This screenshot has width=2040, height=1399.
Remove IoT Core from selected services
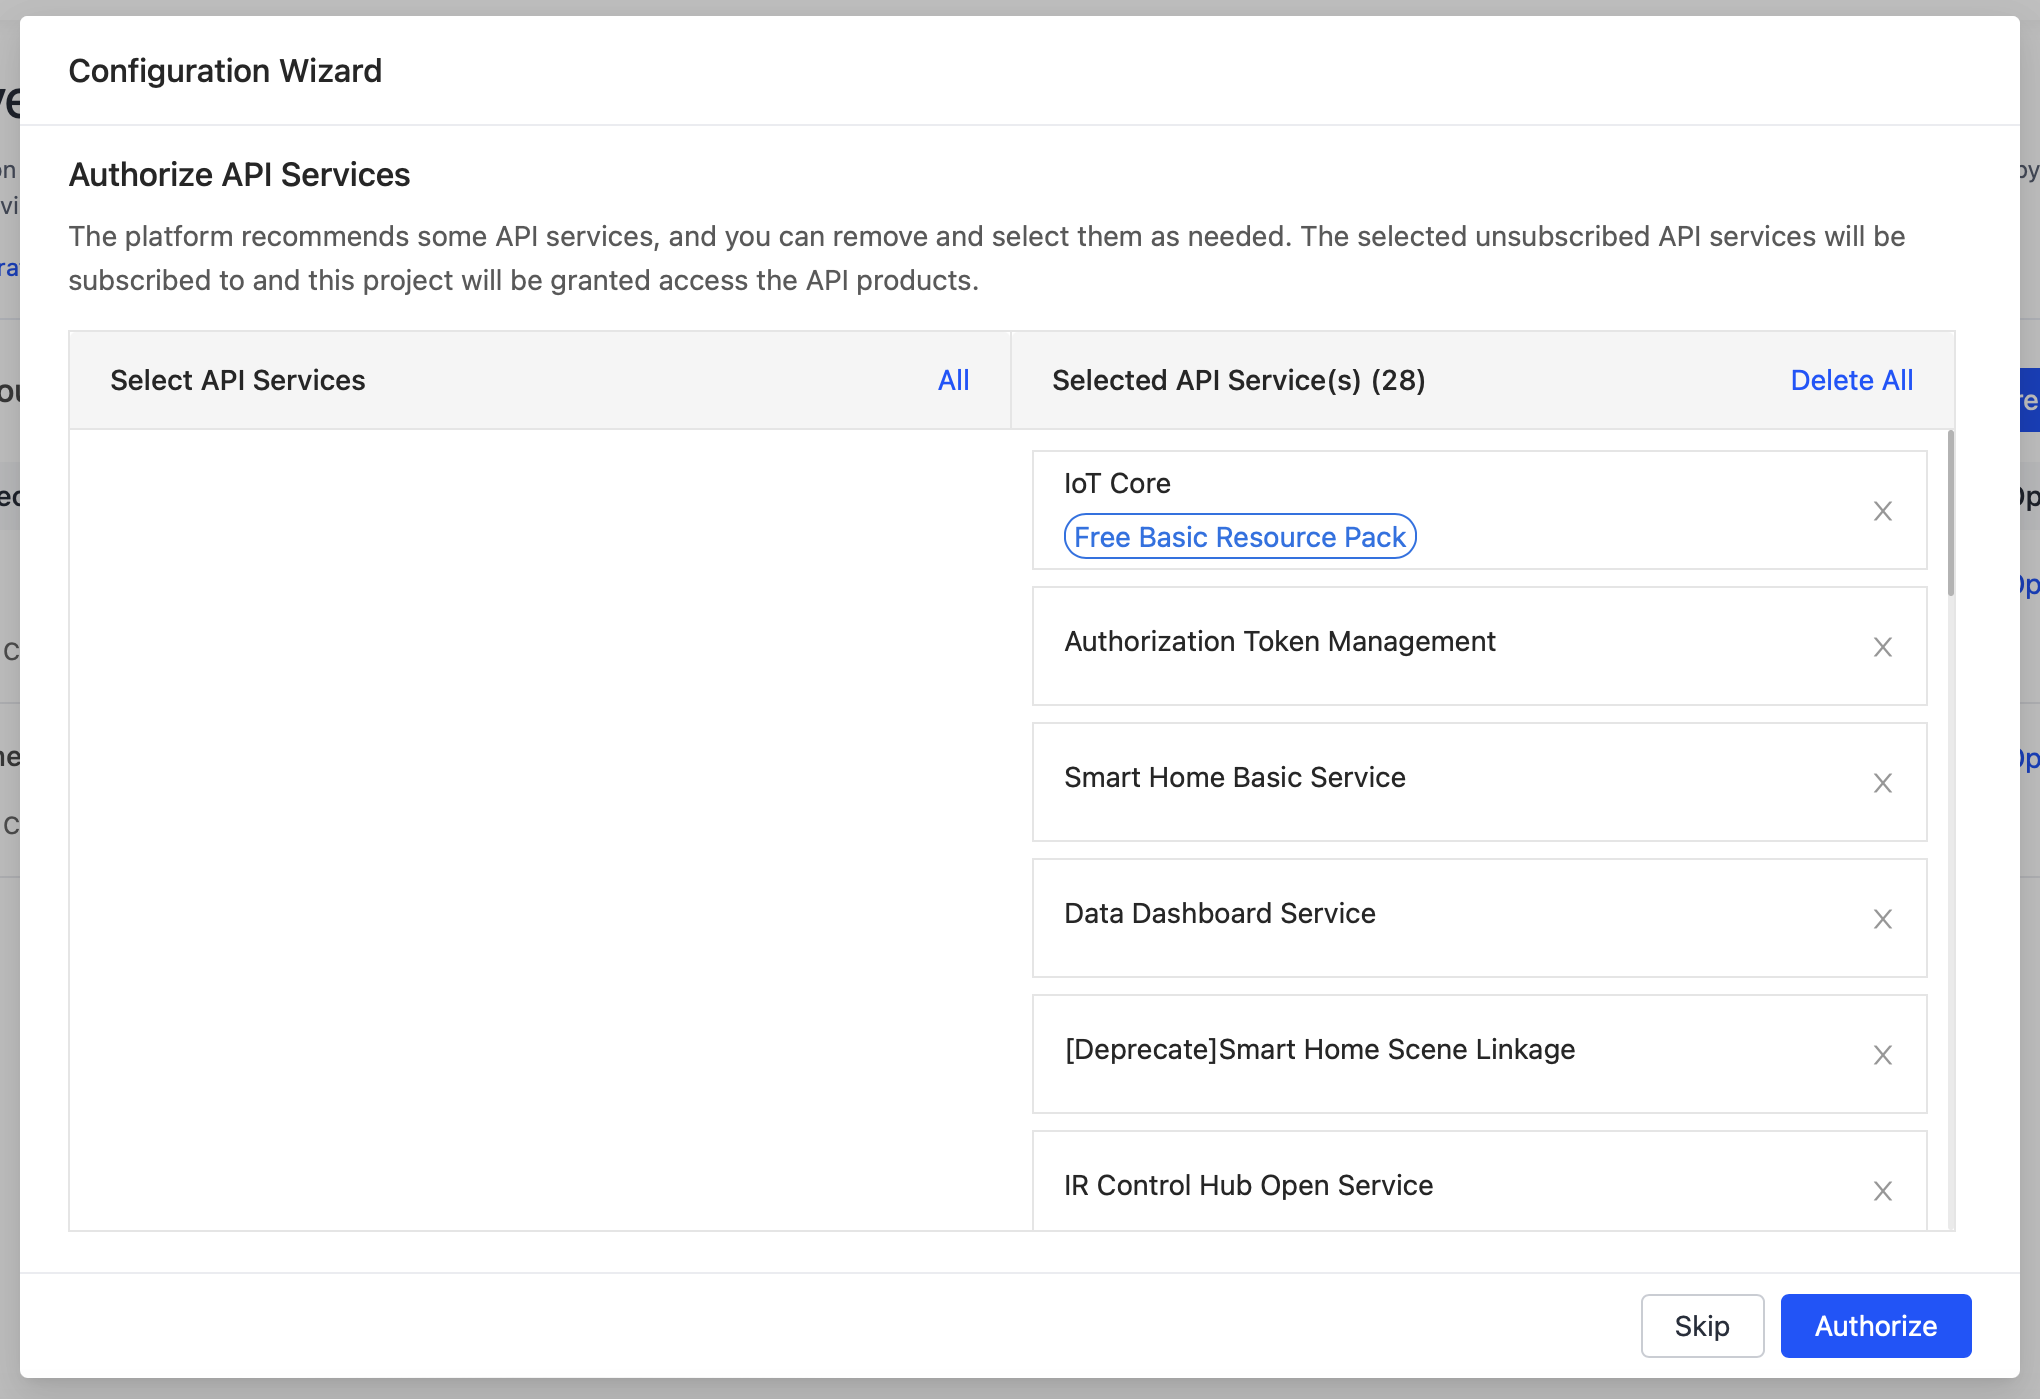point(1883,511)
